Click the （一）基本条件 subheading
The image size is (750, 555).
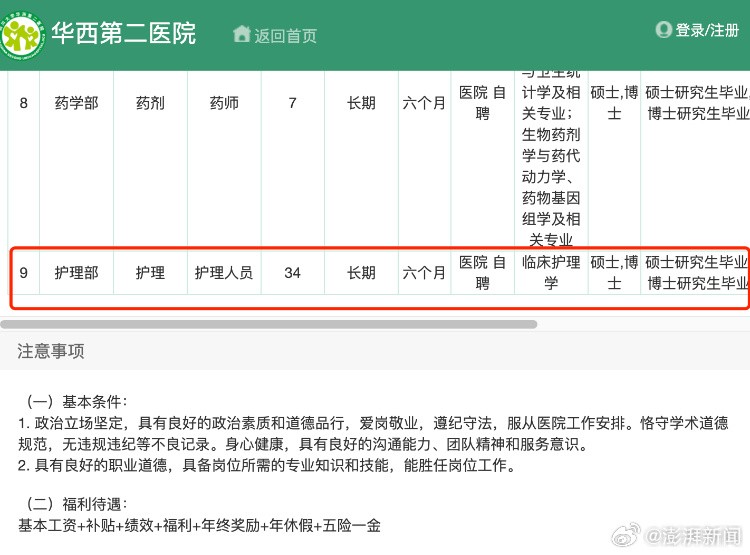click(x=73, y=401)
